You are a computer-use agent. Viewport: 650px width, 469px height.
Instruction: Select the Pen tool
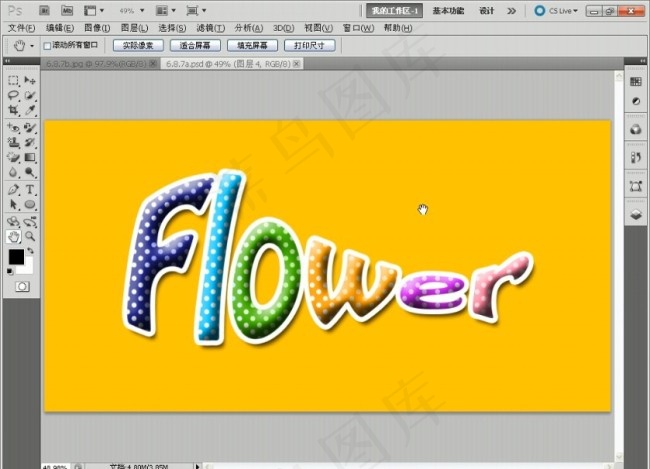point(13,190)
